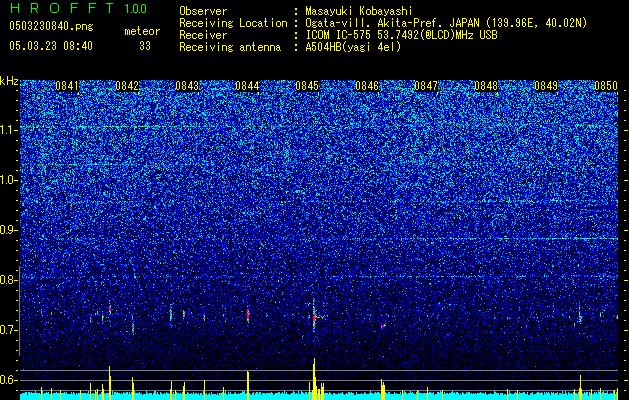Click the 0844 time marker

click(x=247, y=86)
